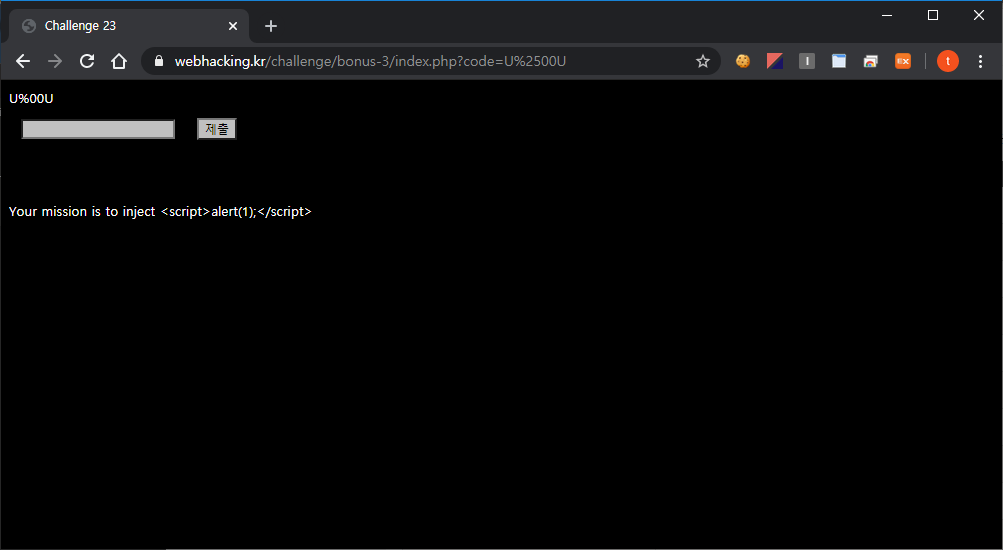
Task: Maximize the Chrome window
Action: coord(933,15)
